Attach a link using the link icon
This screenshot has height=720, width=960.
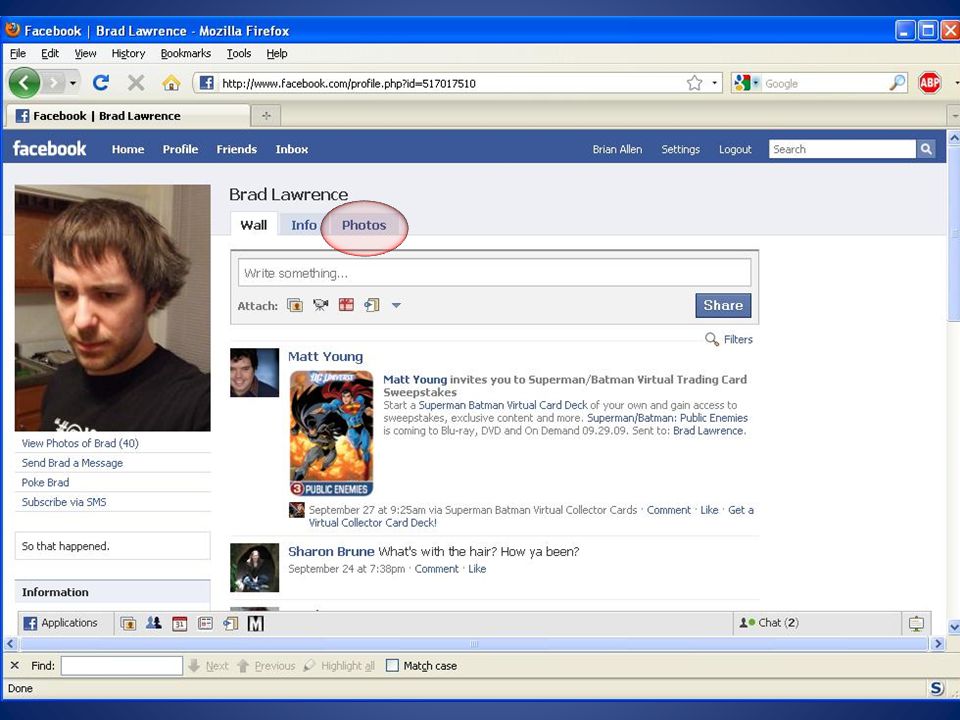pyautogui.click(x=372, y=305)
